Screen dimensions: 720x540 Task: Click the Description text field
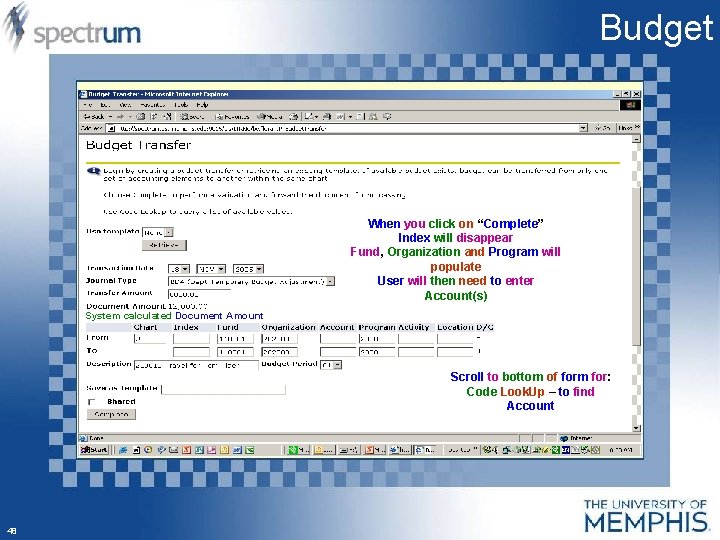(196, 366)
